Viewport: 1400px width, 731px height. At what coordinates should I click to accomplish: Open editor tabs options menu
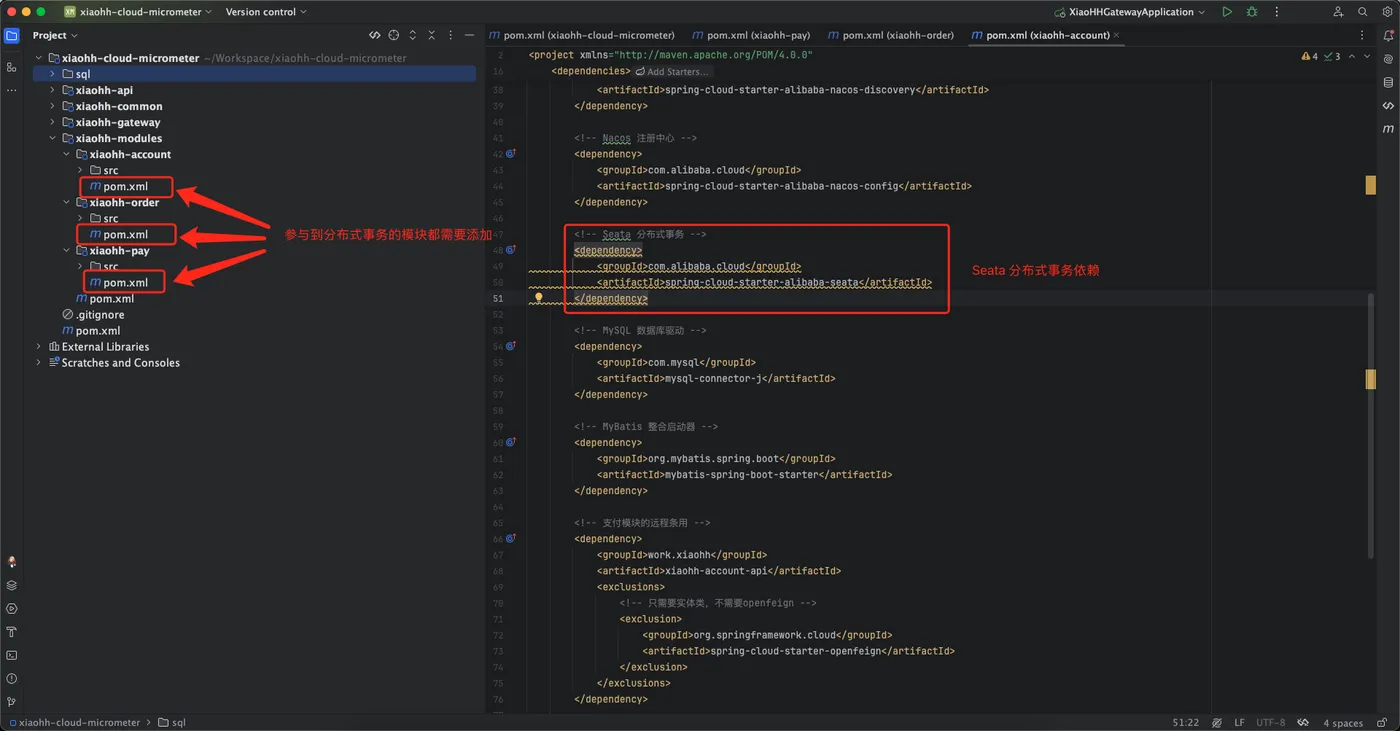point(1361,35)
